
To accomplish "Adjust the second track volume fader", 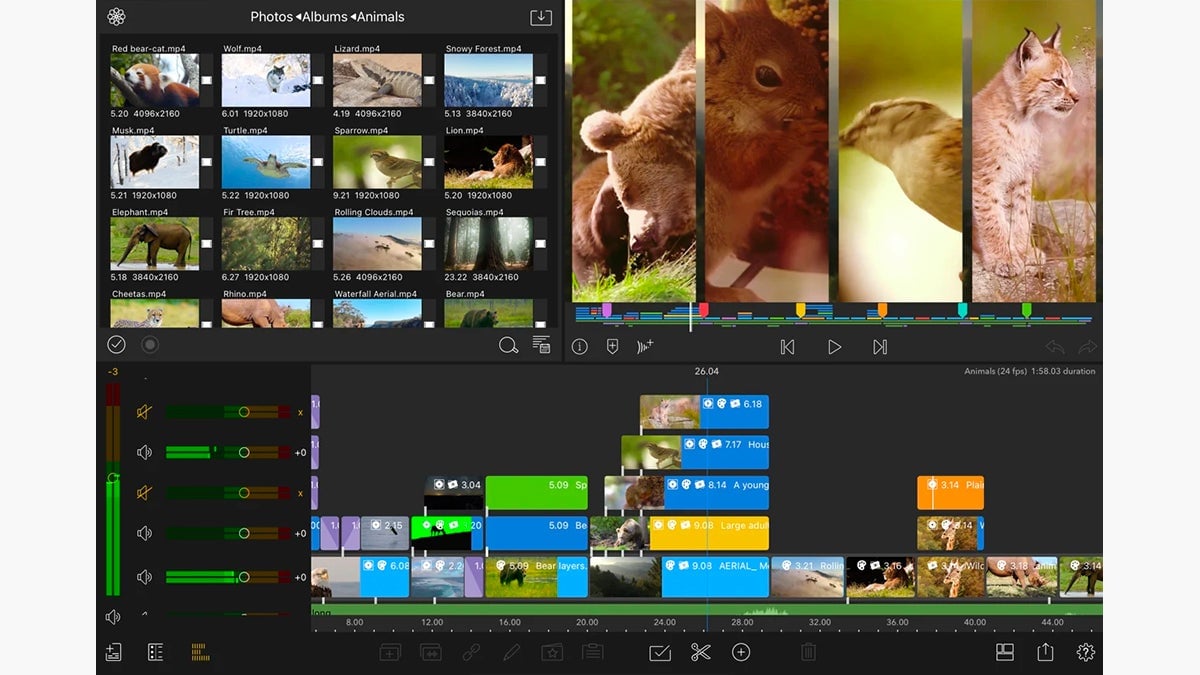I will point(243,452).
